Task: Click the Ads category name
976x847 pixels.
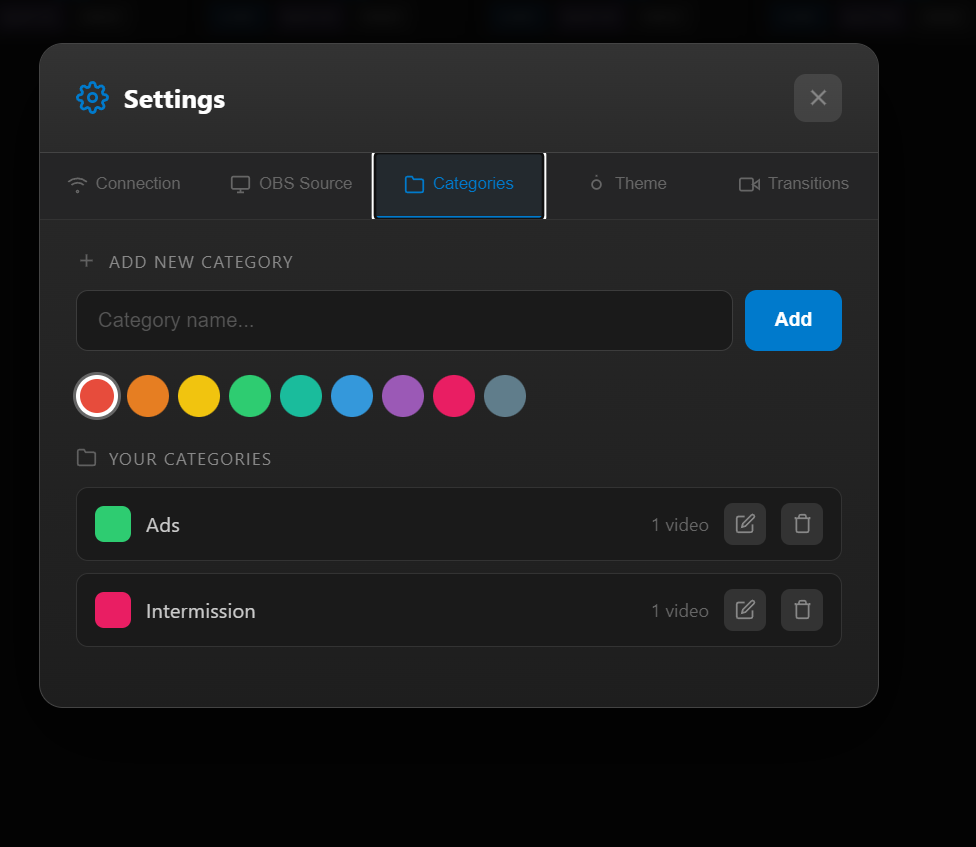Action: 162,525
